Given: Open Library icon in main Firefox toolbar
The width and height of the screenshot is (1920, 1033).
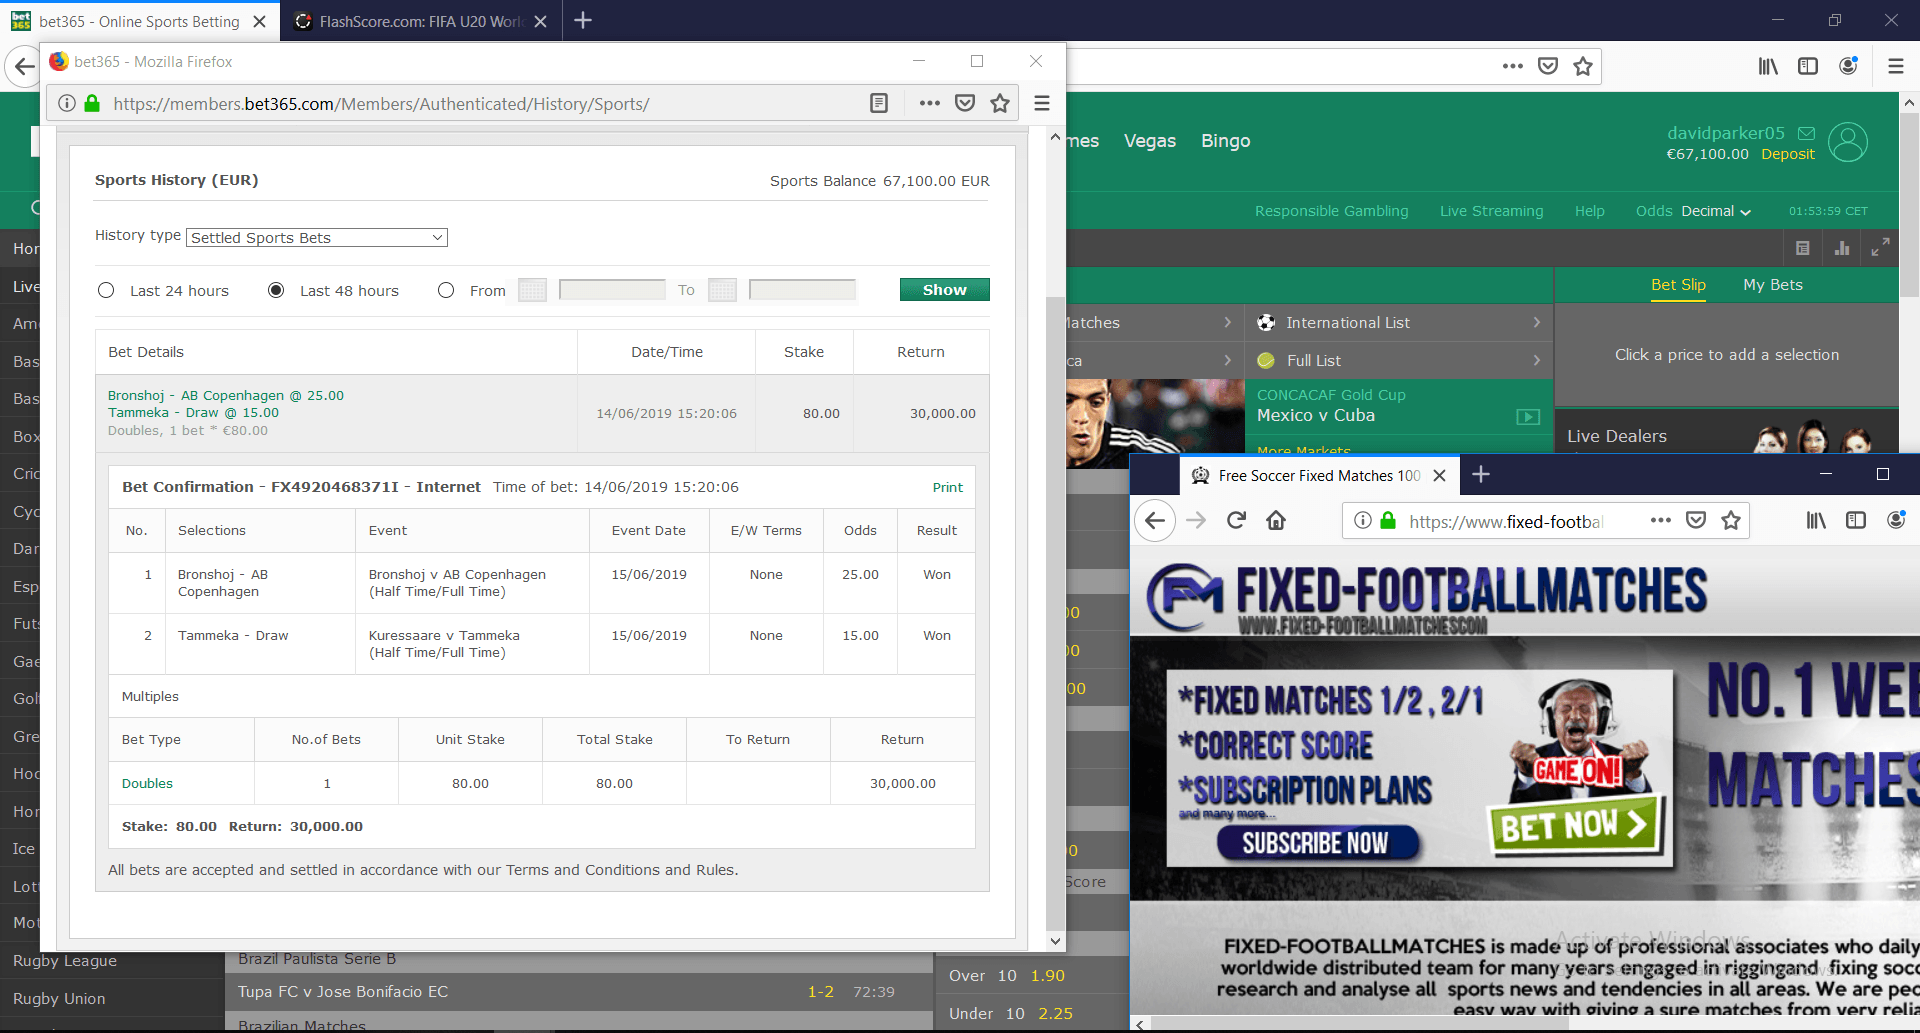Looking at the screenshot, I should 1768,66.
